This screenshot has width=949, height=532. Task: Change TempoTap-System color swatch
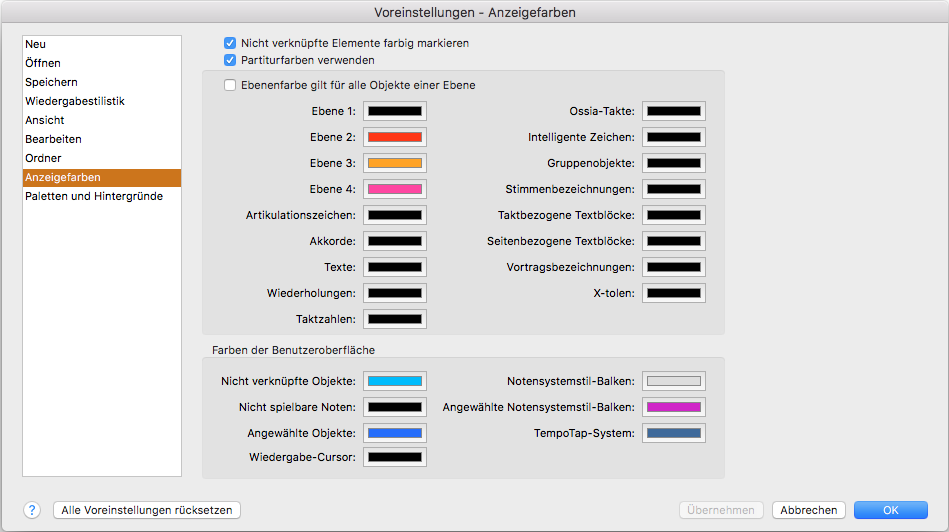674,433
